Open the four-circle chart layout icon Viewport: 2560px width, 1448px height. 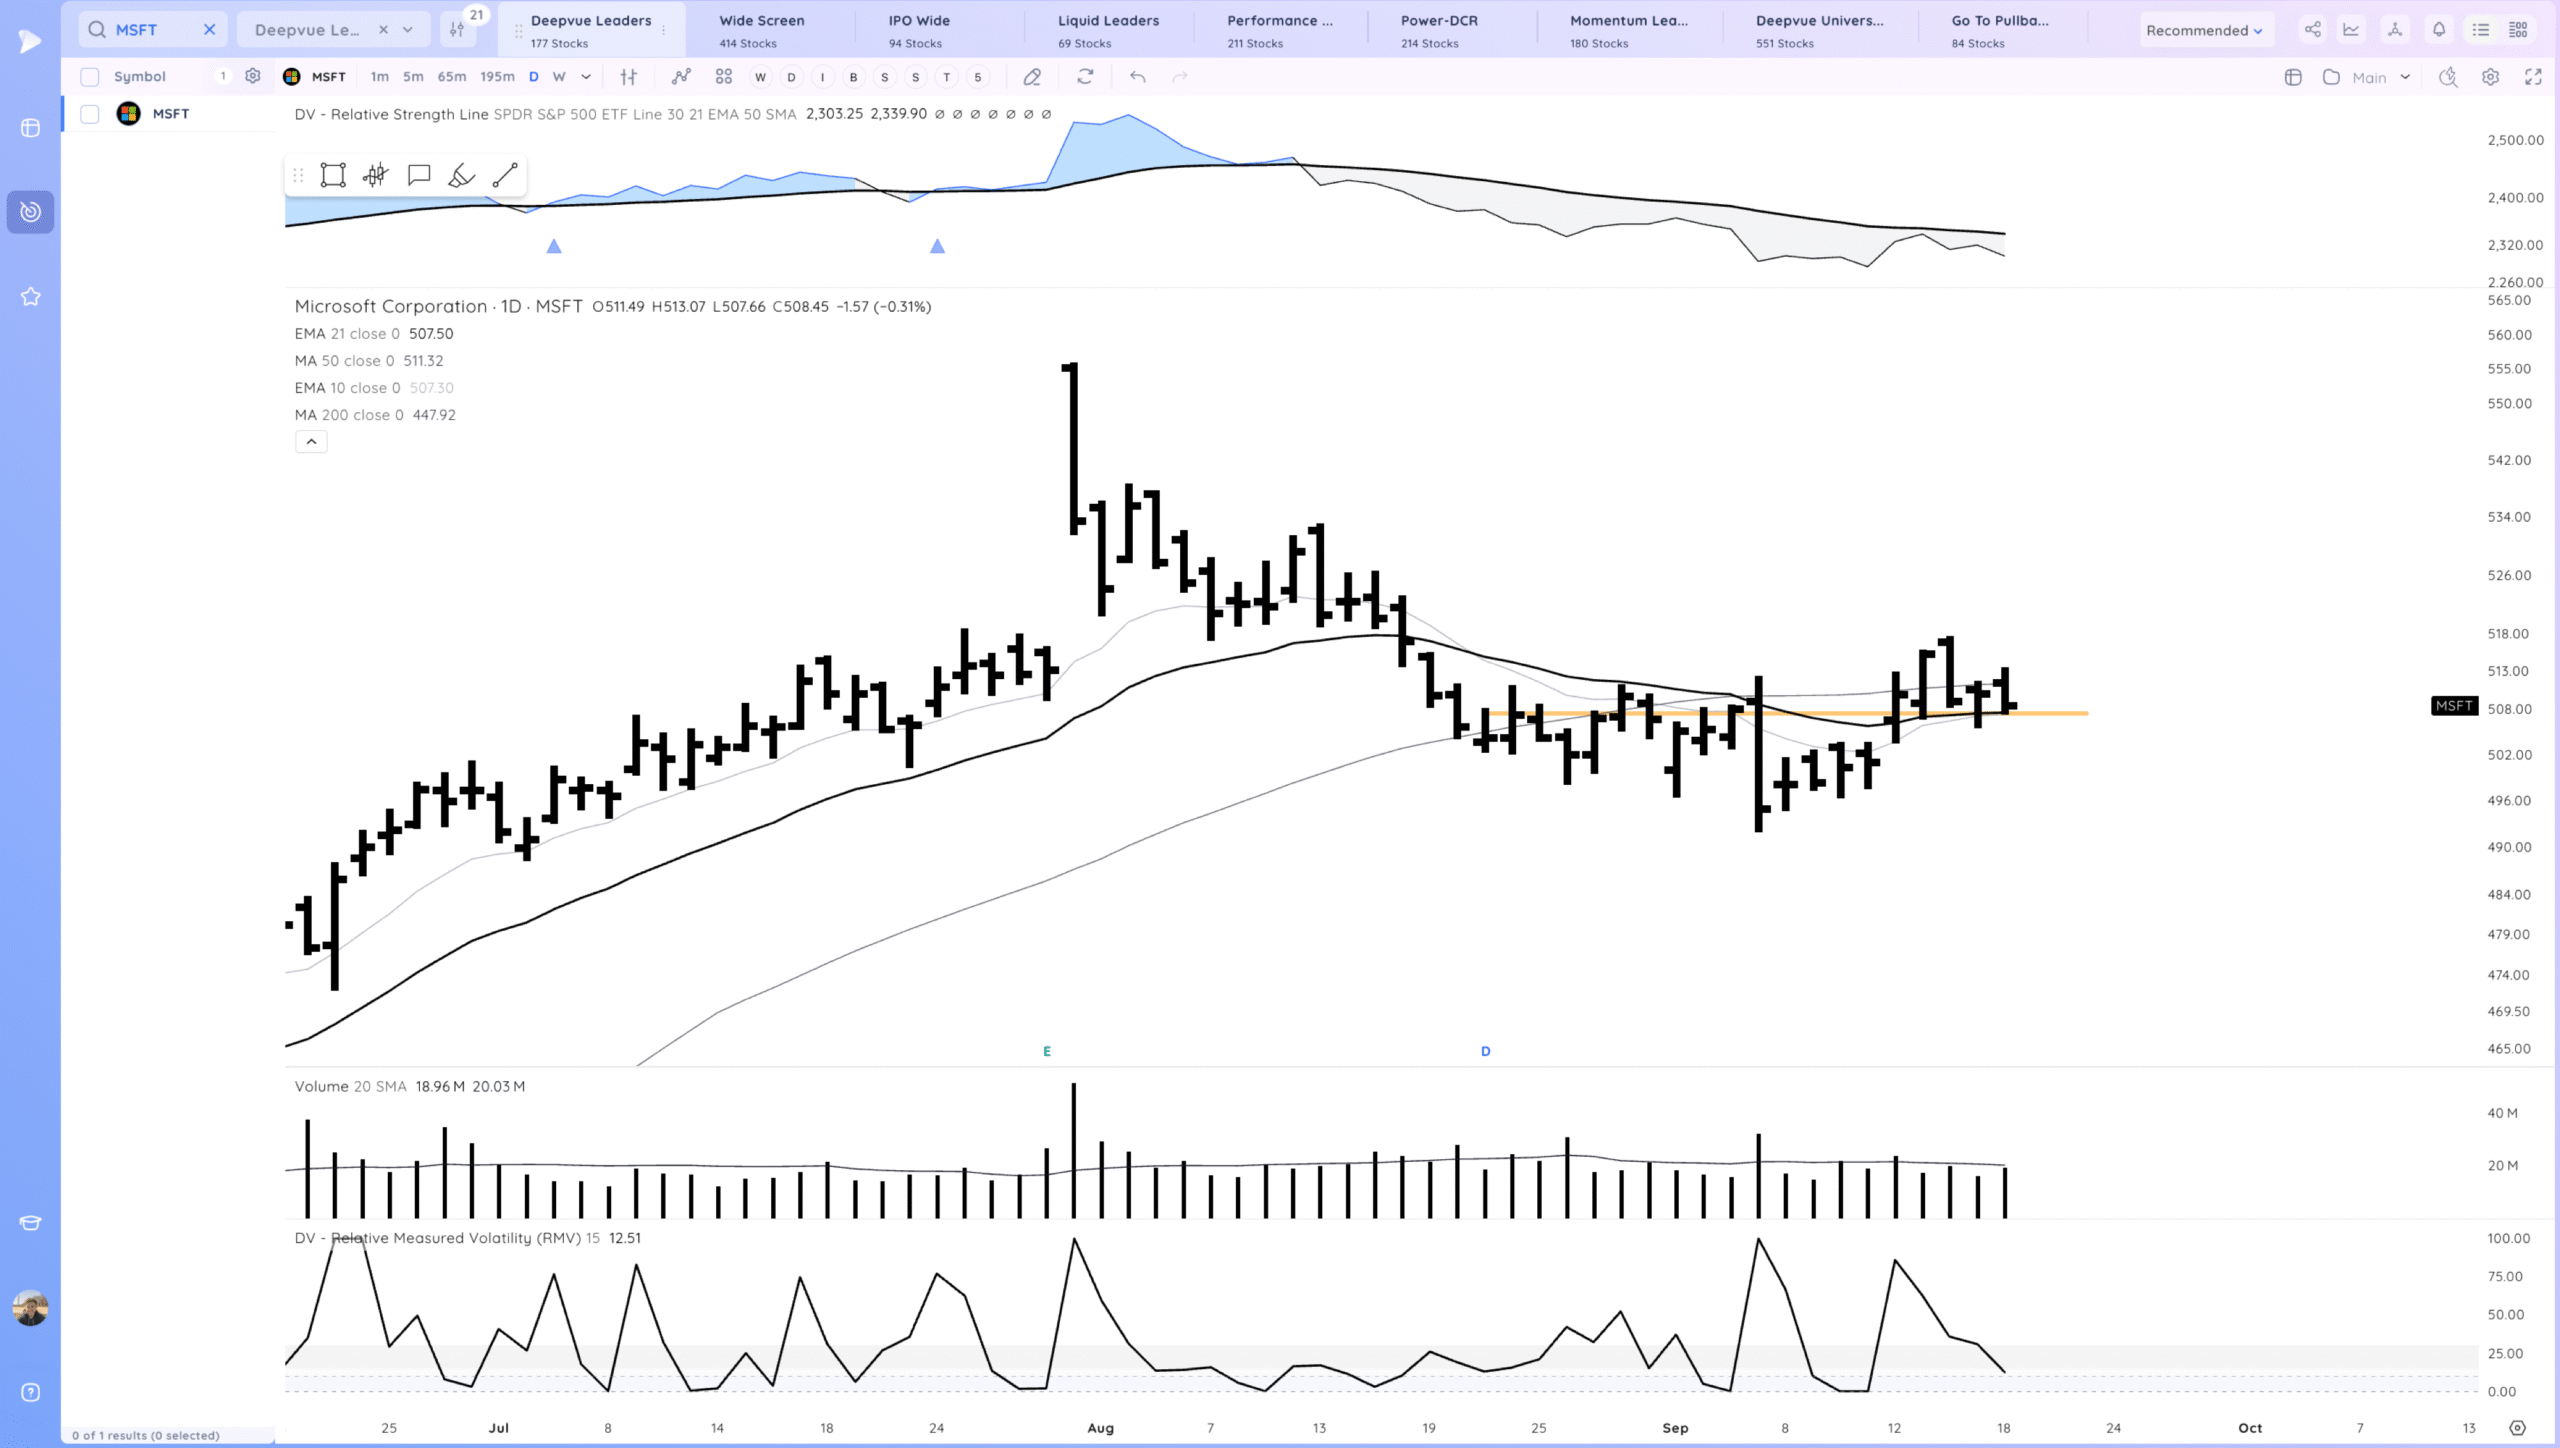(724, 77)
